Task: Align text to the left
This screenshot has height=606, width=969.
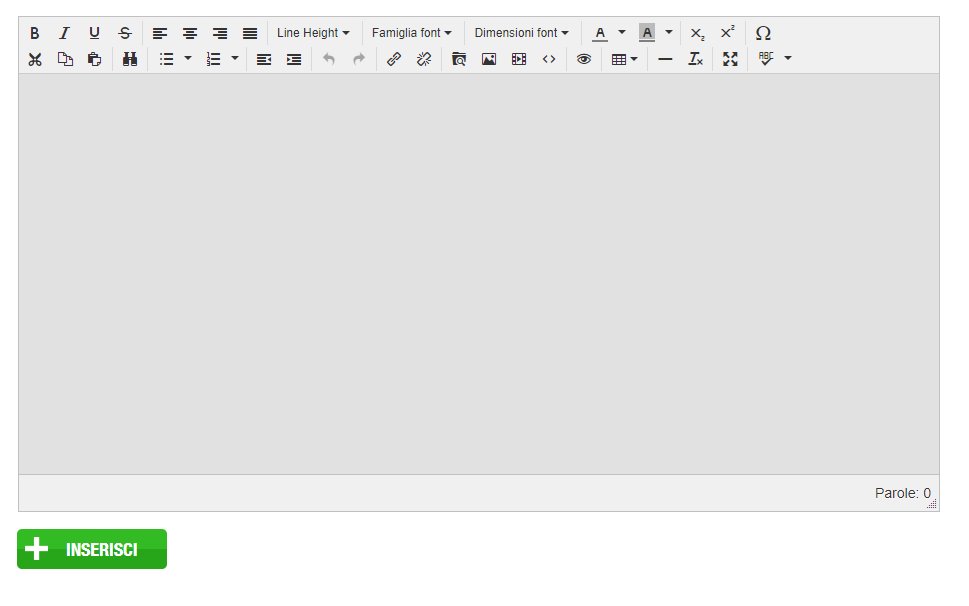Action: tap(160, 33)
